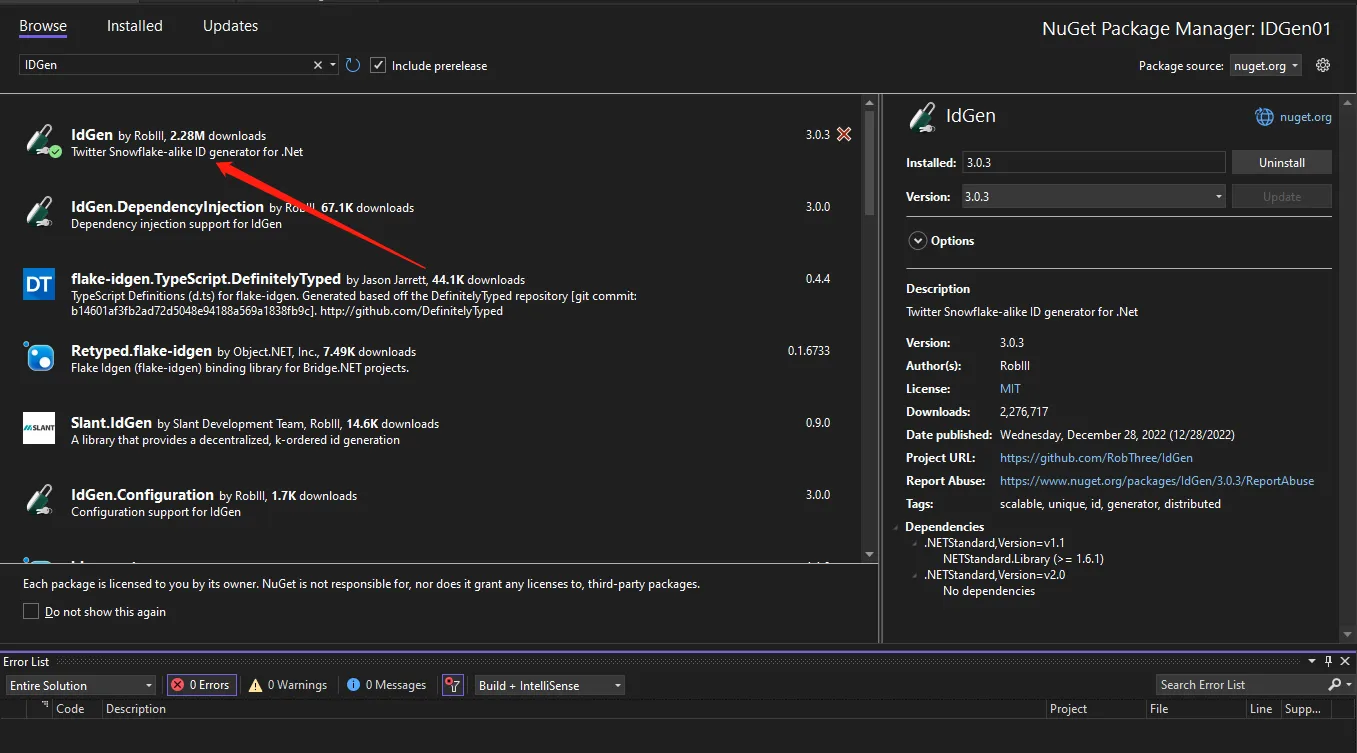1357x753 pixels.
Task: Open the nuget.org link in details pane
Action: click(1305, 117)
